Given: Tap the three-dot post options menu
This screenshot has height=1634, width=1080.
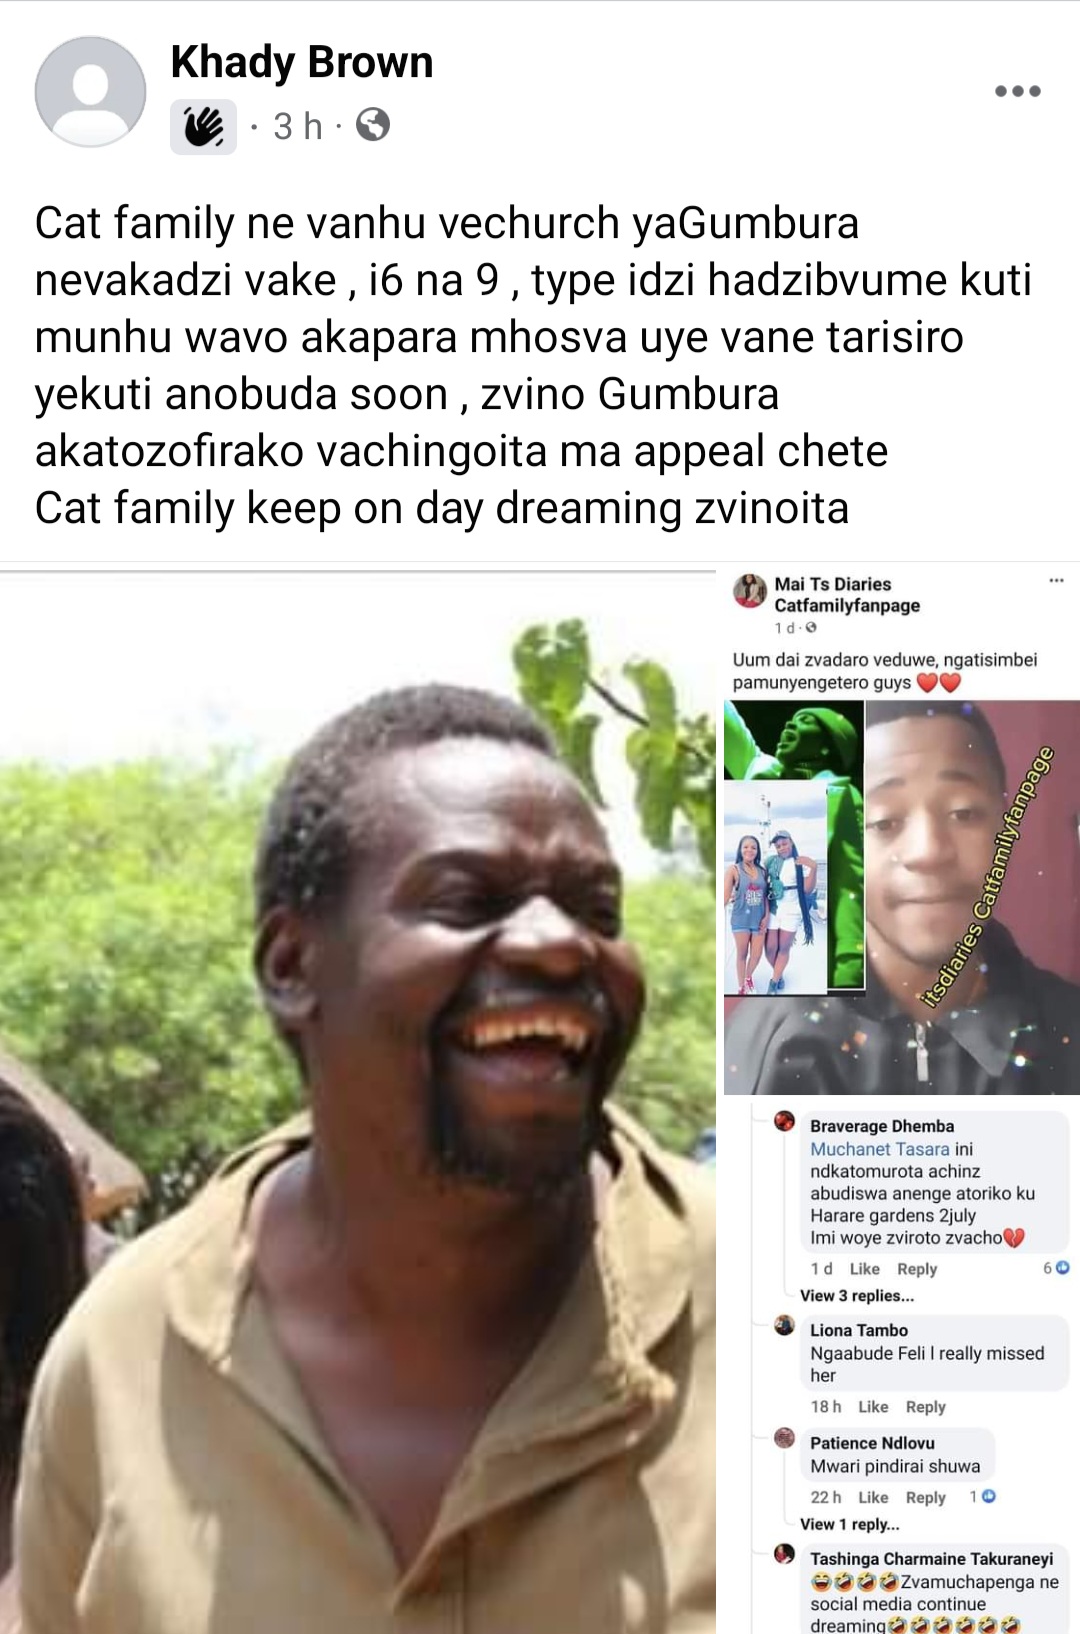Looking at the screenshot, I should (x=1018, y=91).
